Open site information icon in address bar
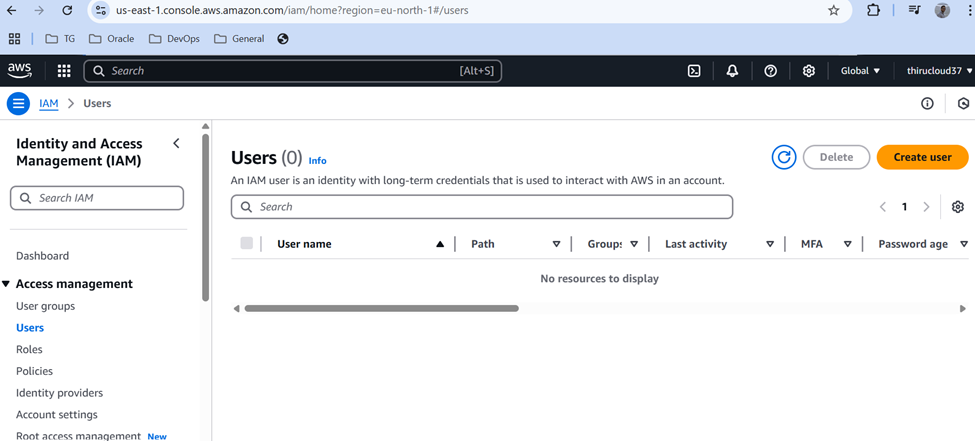 pyautogui.click(x=100, y=11)
